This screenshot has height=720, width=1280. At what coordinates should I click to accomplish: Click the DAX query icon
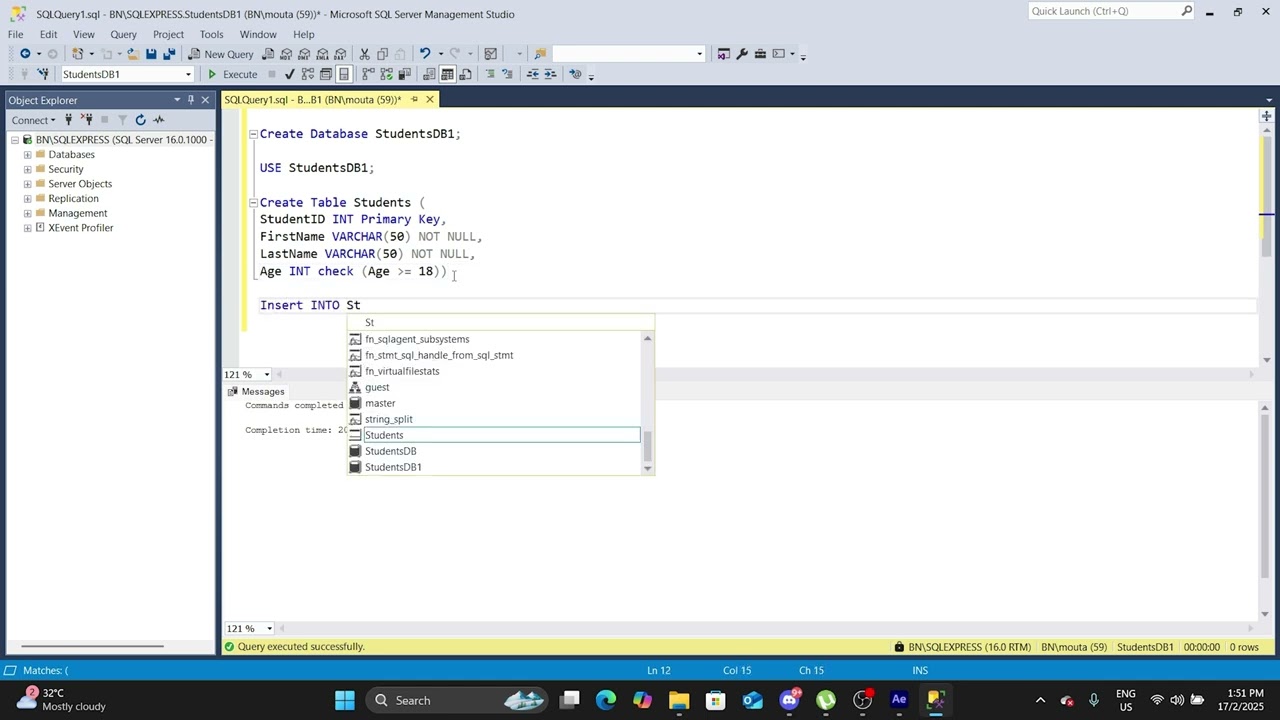click(340, 54)
